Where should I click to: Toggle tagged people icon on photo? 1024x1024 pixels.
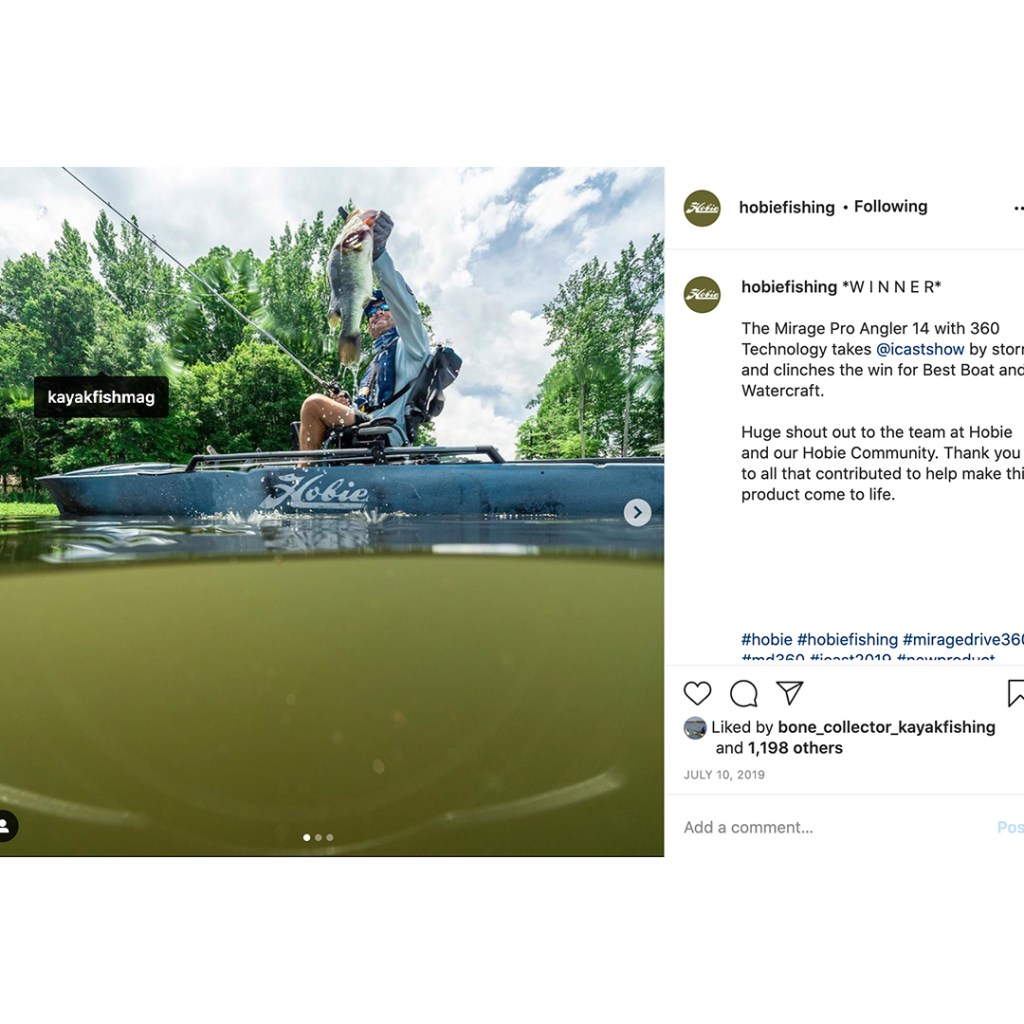click(x=5, y=826)
